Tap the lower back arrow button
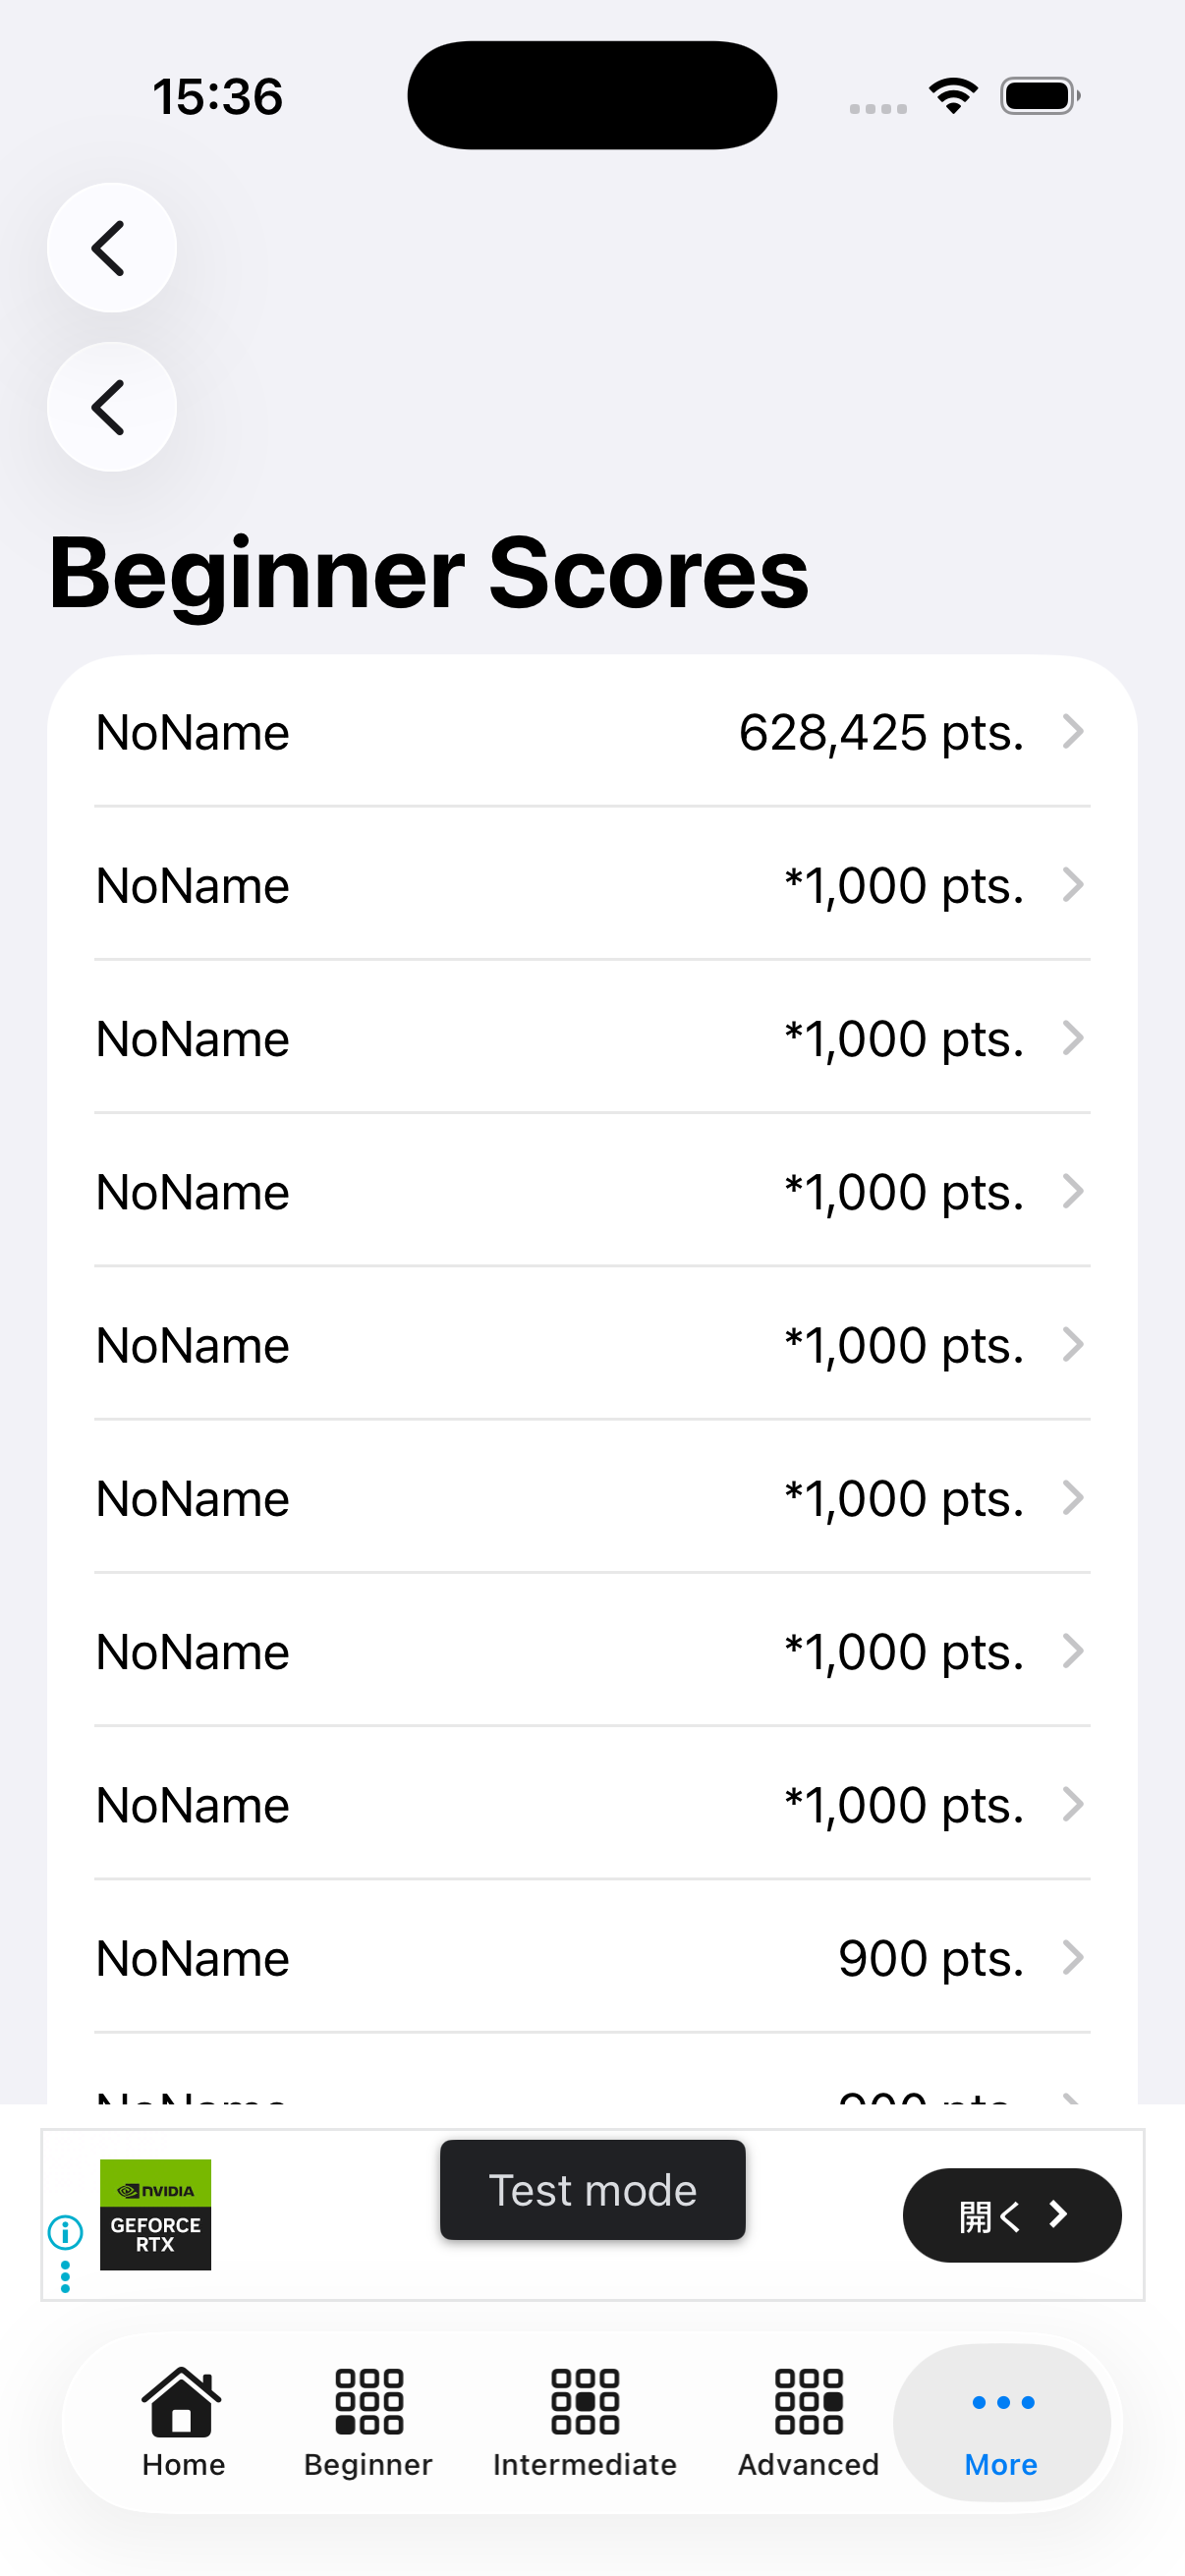Screen dimensions: 1185x2576 pyautogui.click(x=111, y=407)
